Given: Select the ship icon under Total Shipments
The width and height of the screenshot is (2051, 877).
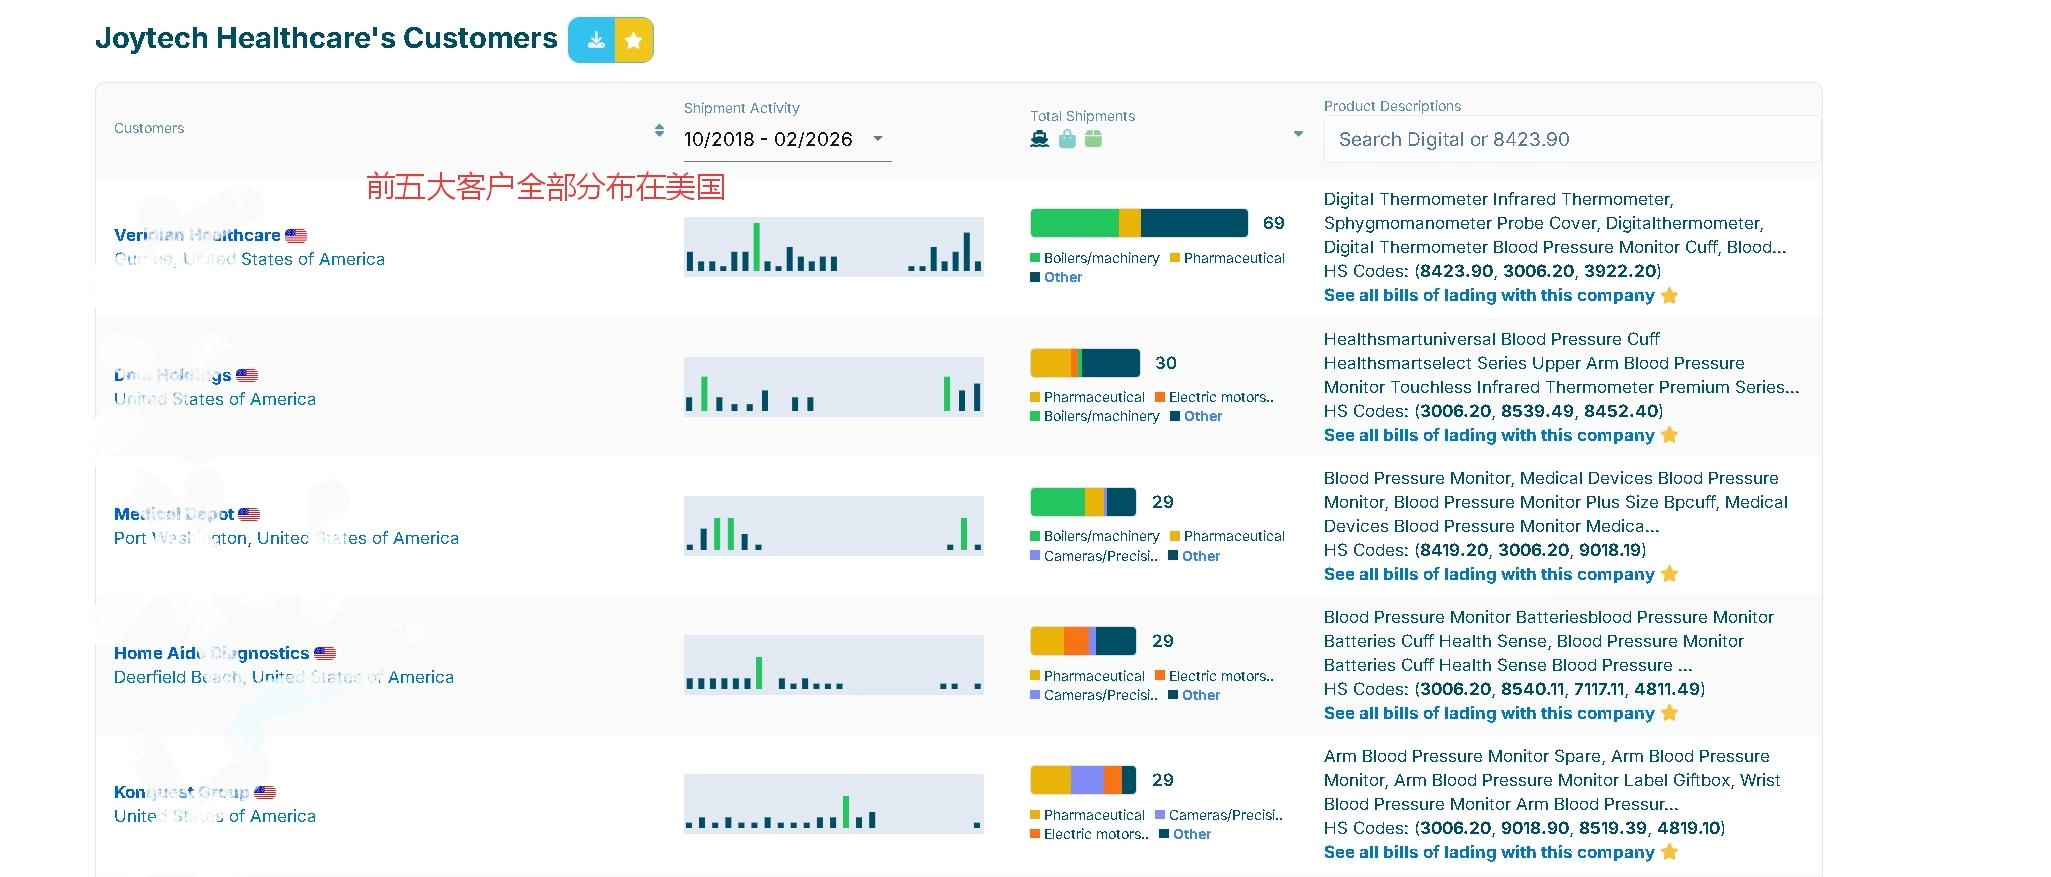Looking at the screenshot, I should coord(1040,139).
